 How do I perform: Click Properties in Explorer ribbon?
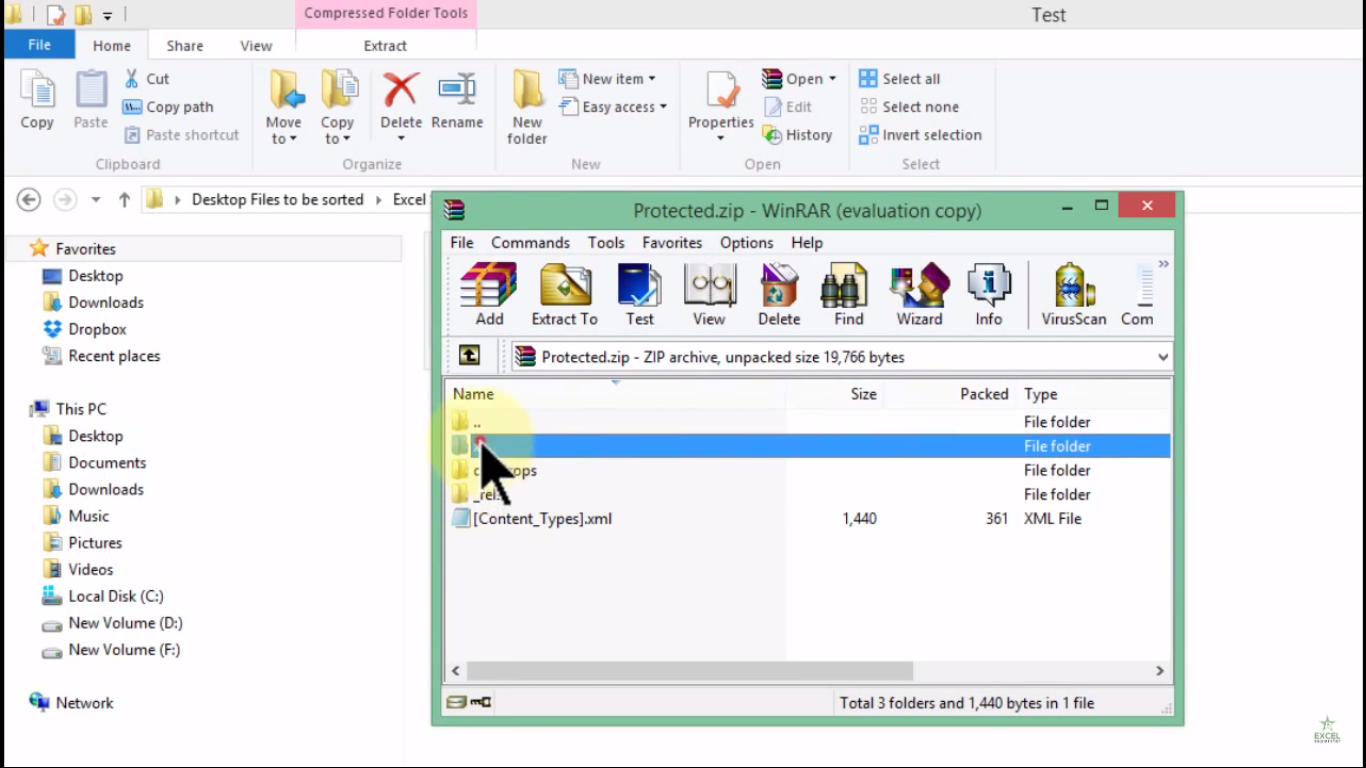pos(721,106)
